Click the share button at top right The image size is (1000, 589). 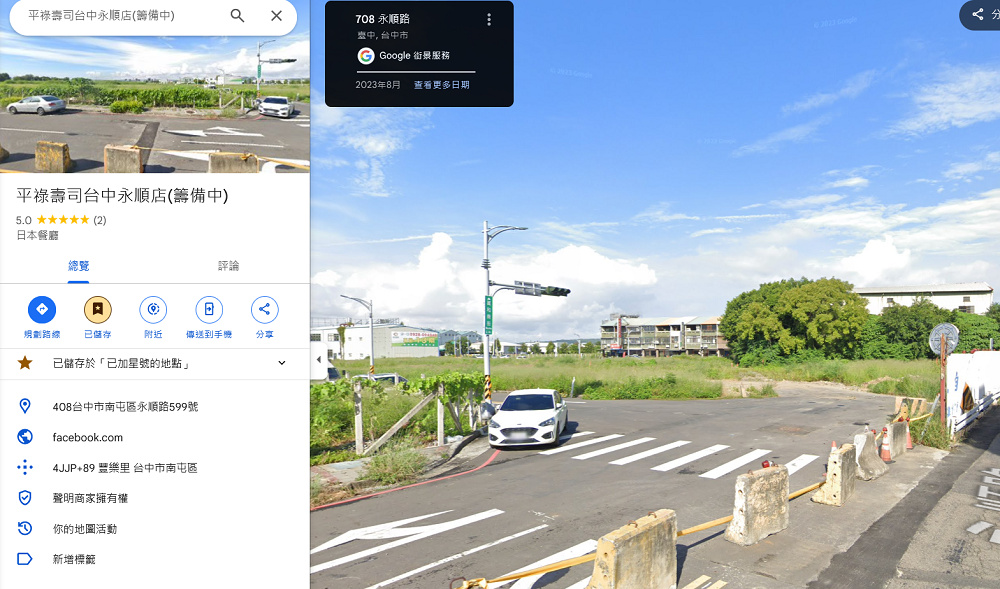click(979, 14)
